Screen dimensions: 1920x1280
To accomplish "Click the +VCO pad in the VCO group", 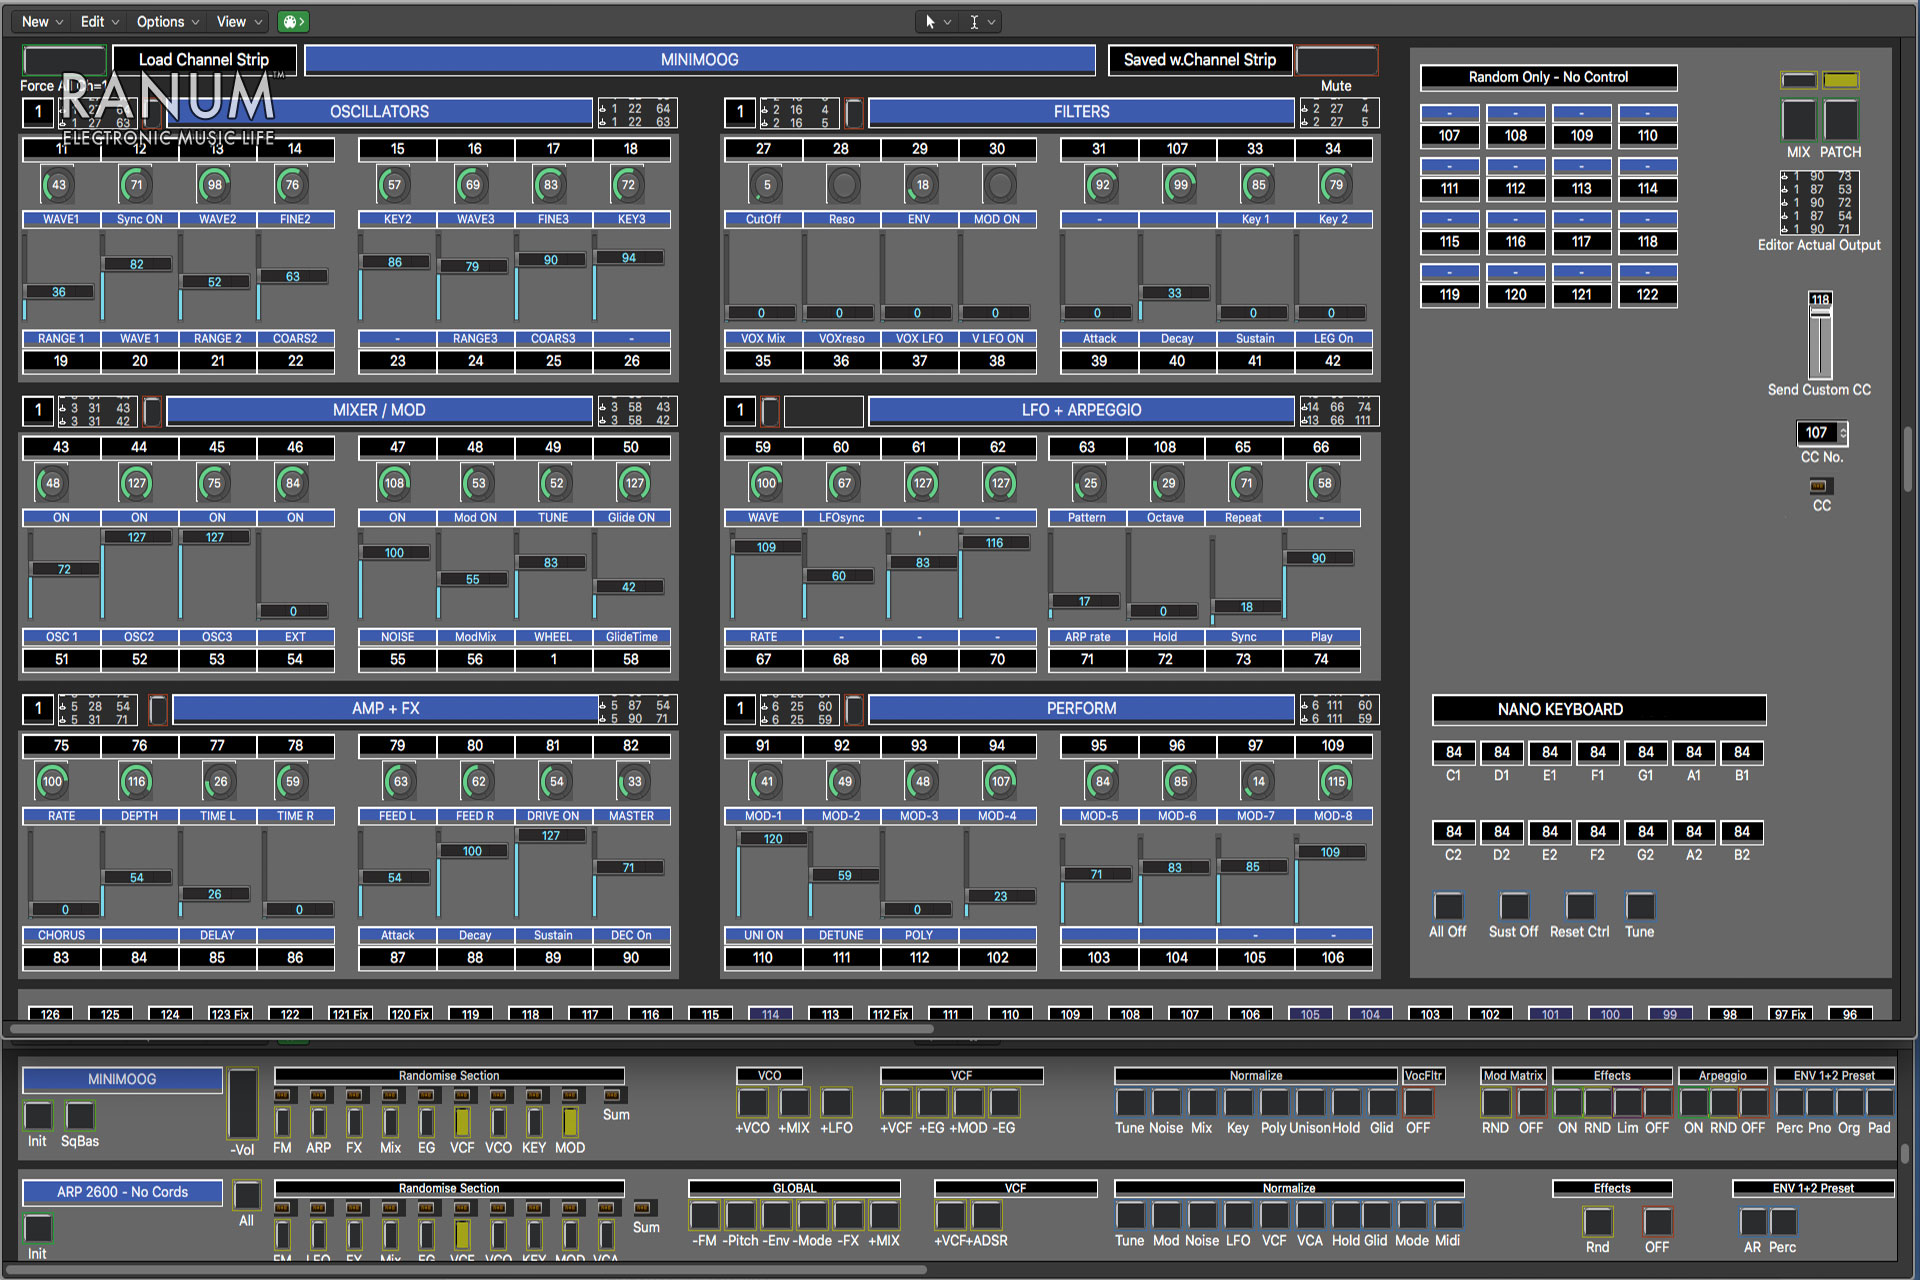I will pos(753,1103).
